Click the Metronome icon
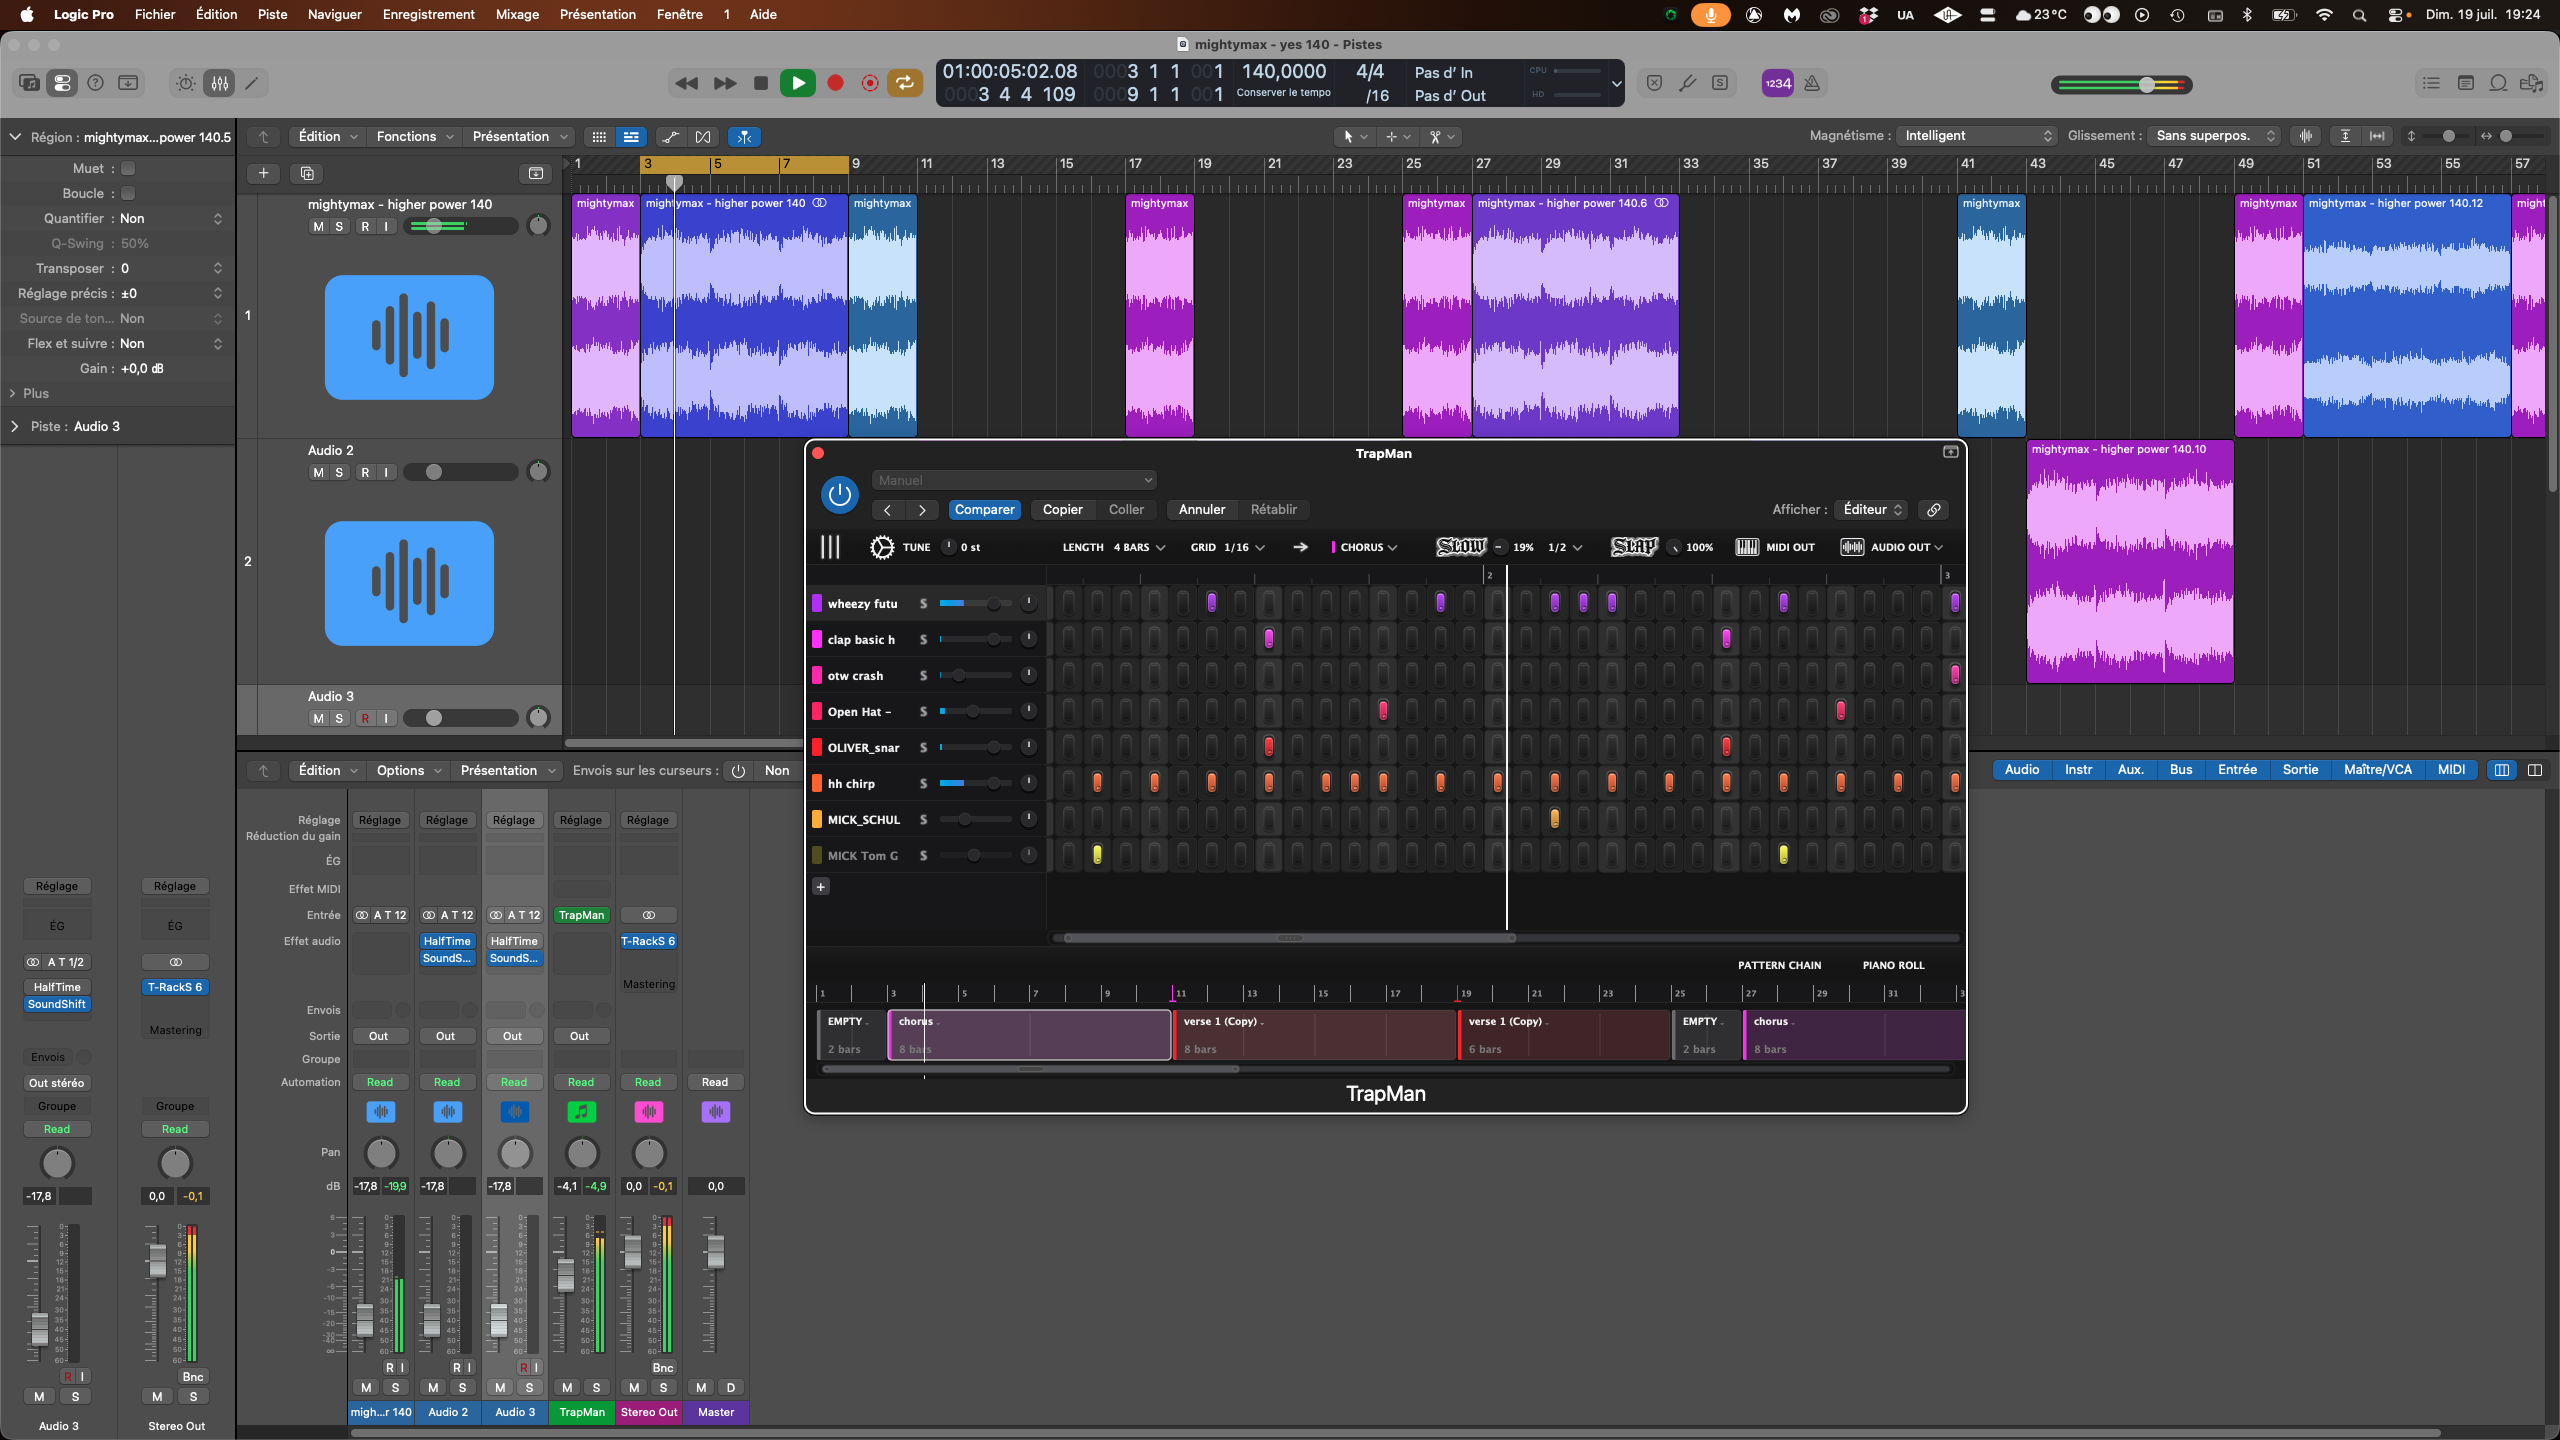Viewport: 2560px width, 1440px height. tap(1812, 83)
